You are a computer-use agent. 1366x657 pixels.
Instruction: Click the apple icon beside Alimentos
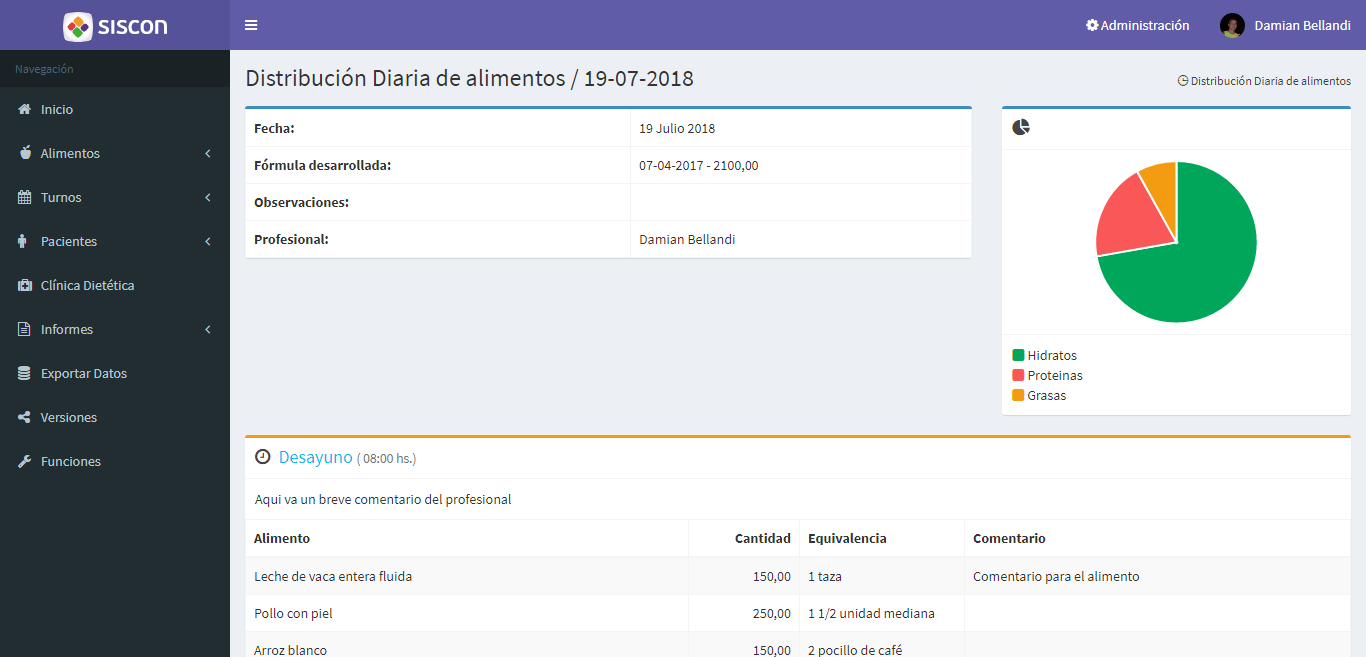25,153
